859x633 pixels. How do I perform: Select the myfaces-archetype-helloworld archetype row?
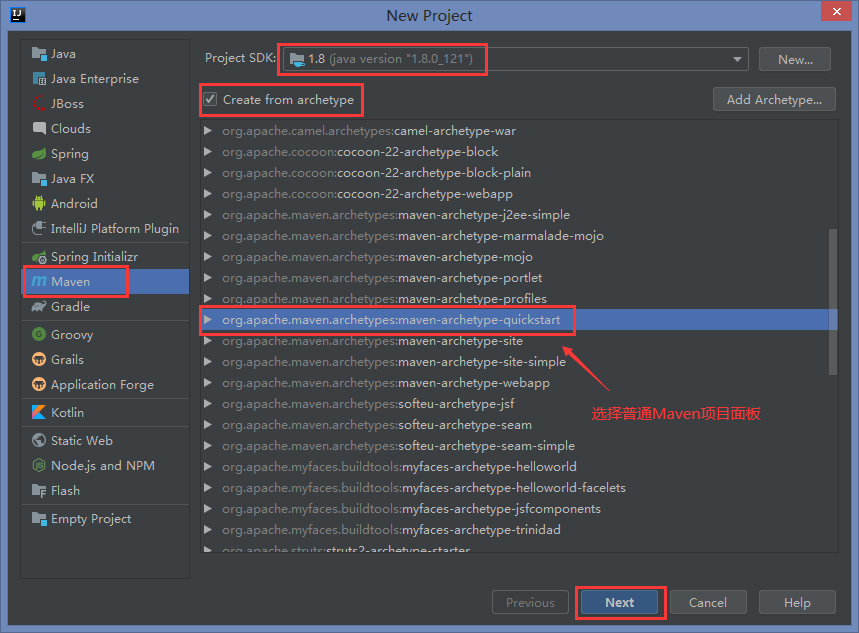[x=489, y=467]
